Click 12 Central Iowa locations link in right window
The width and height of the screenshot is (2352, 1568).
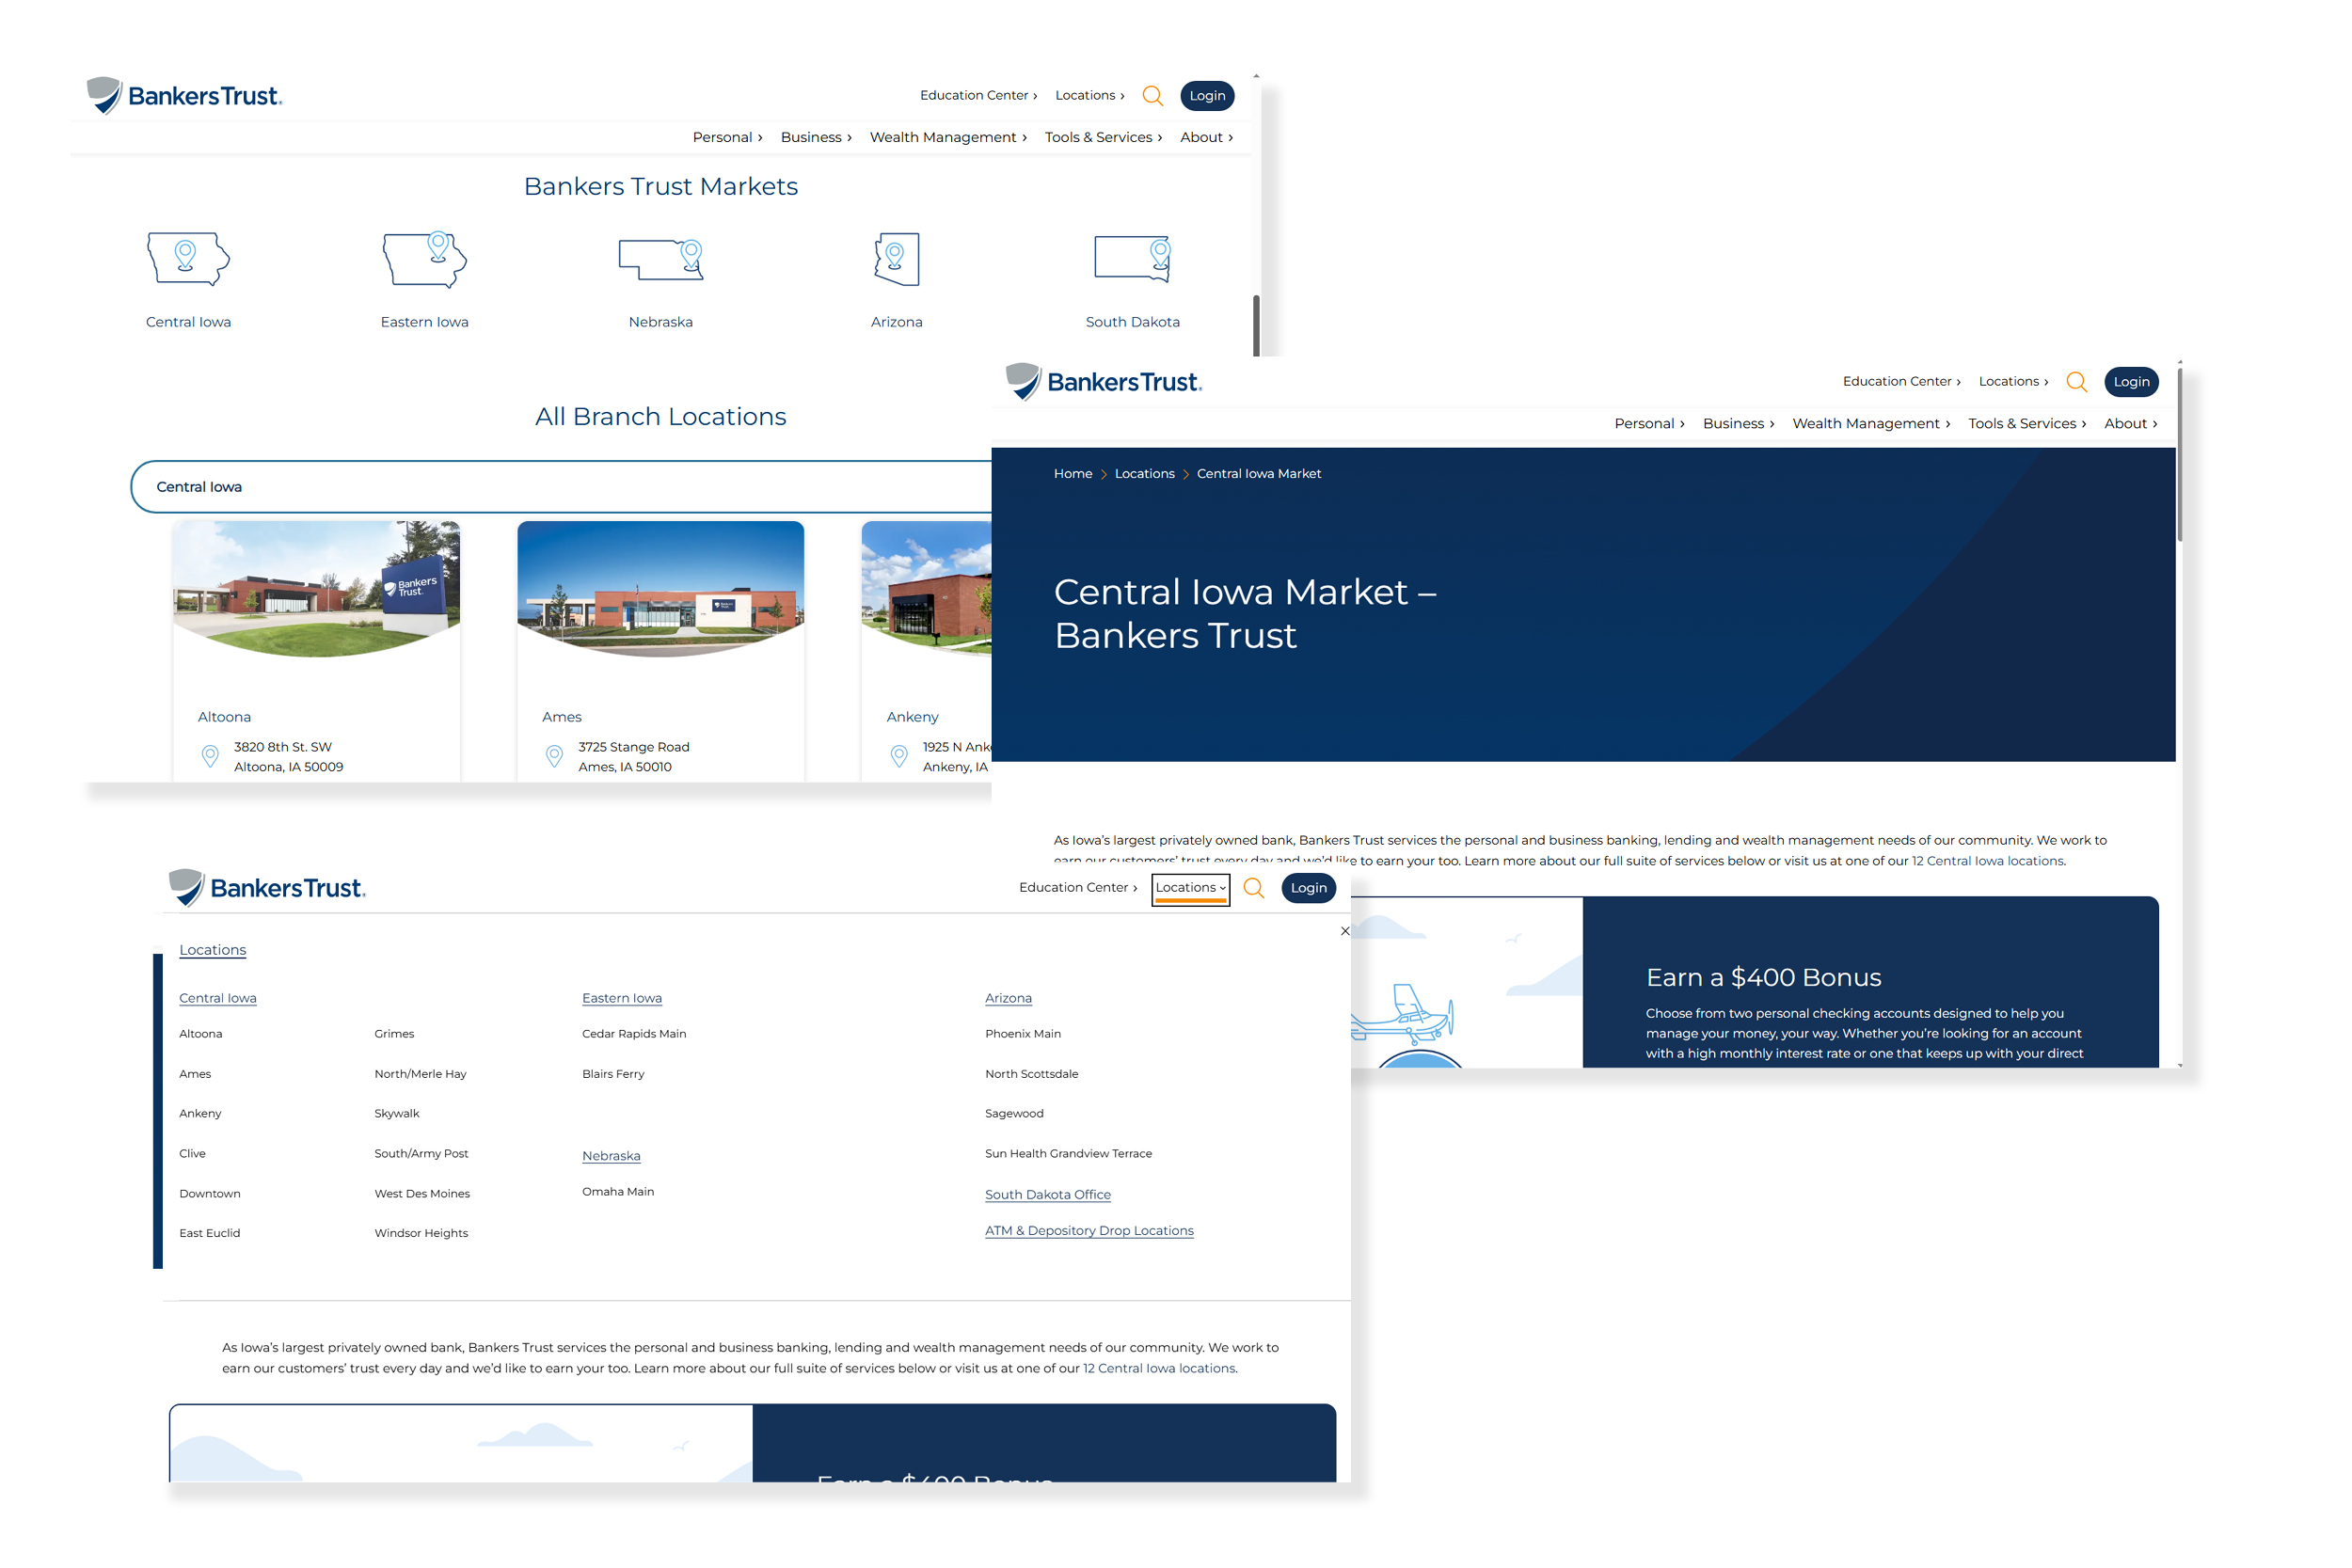tap(1988, 861)
